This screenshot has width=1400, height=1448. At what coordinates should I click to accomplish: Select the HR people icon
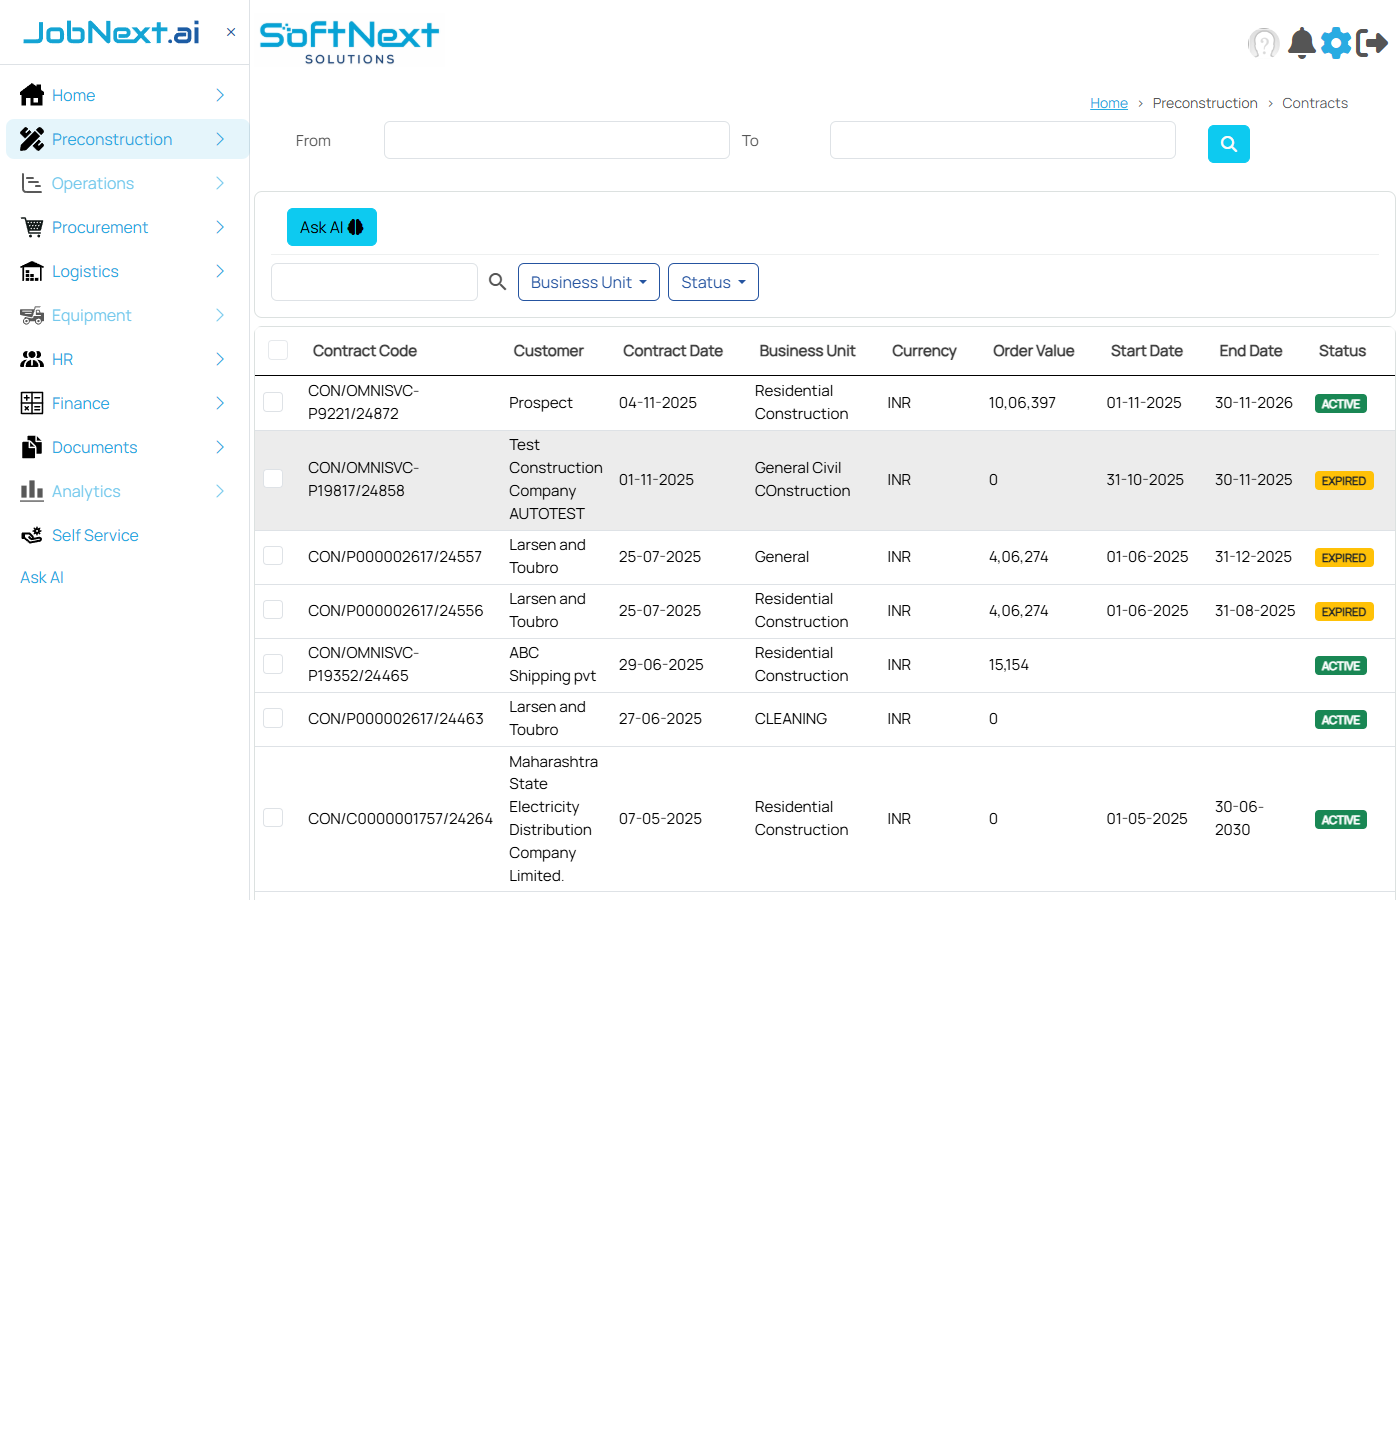point(31,359)
